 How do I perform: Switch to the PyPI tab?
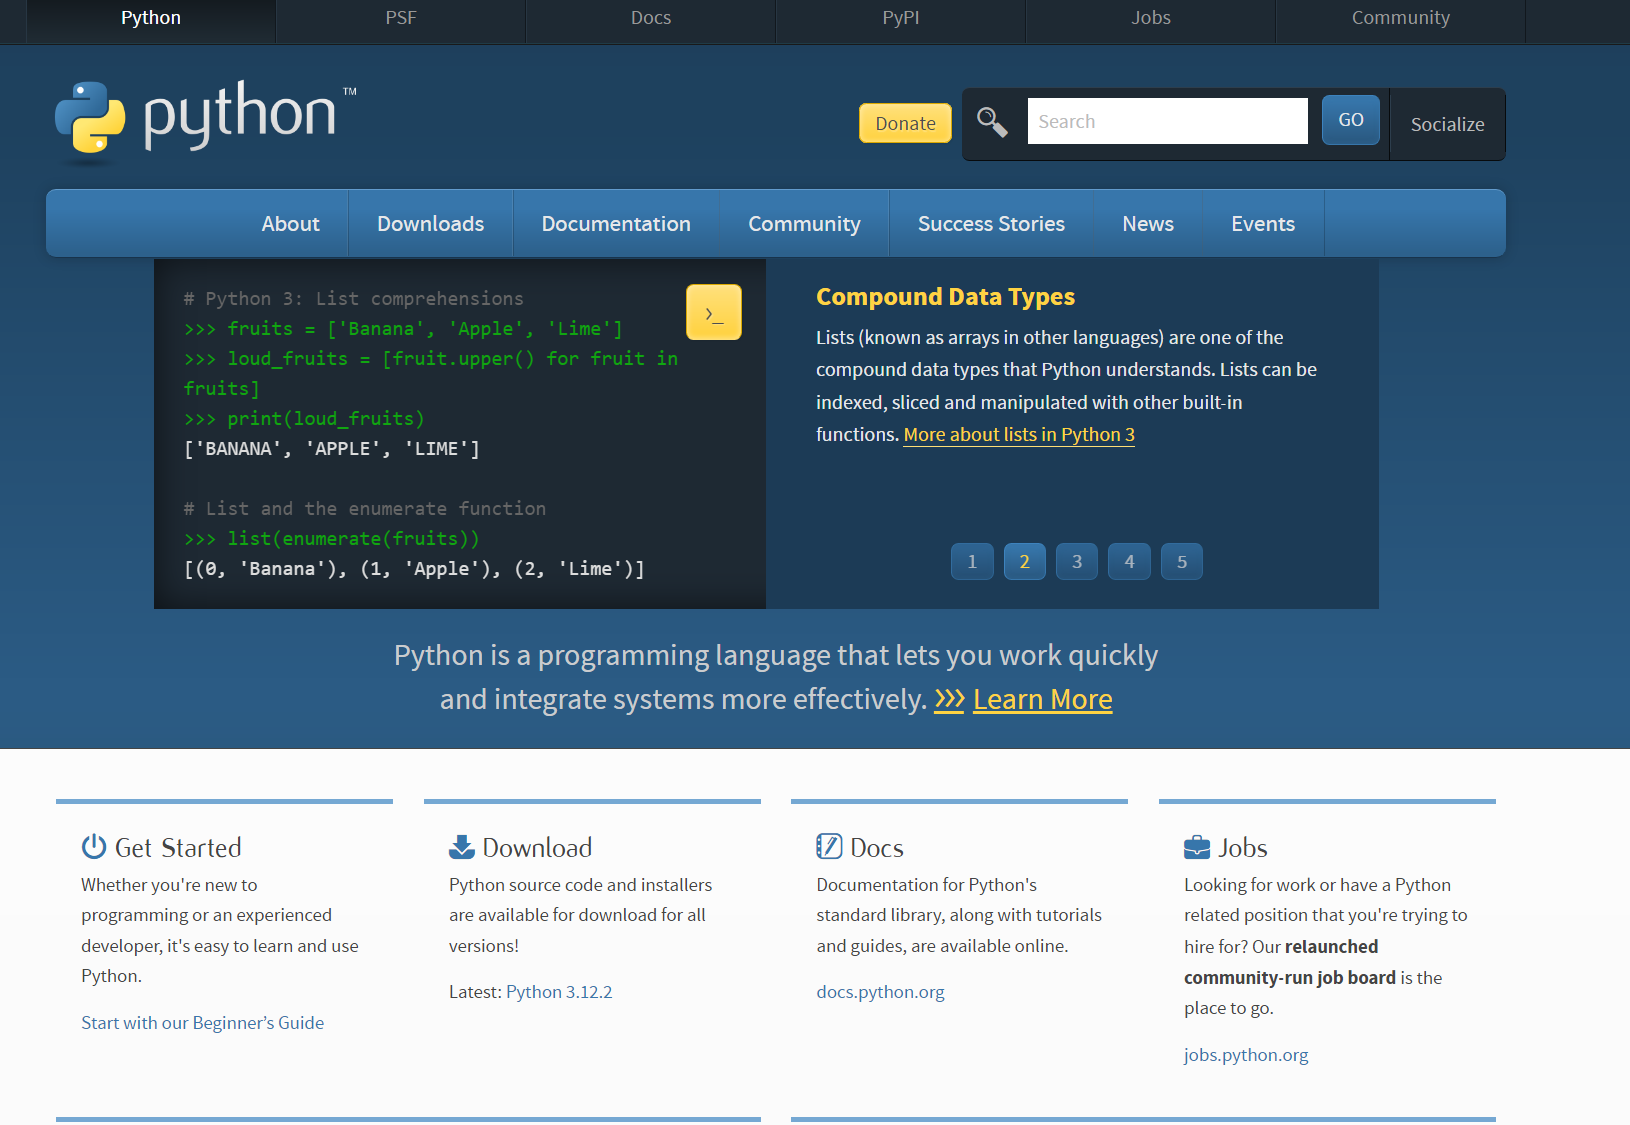900,17
